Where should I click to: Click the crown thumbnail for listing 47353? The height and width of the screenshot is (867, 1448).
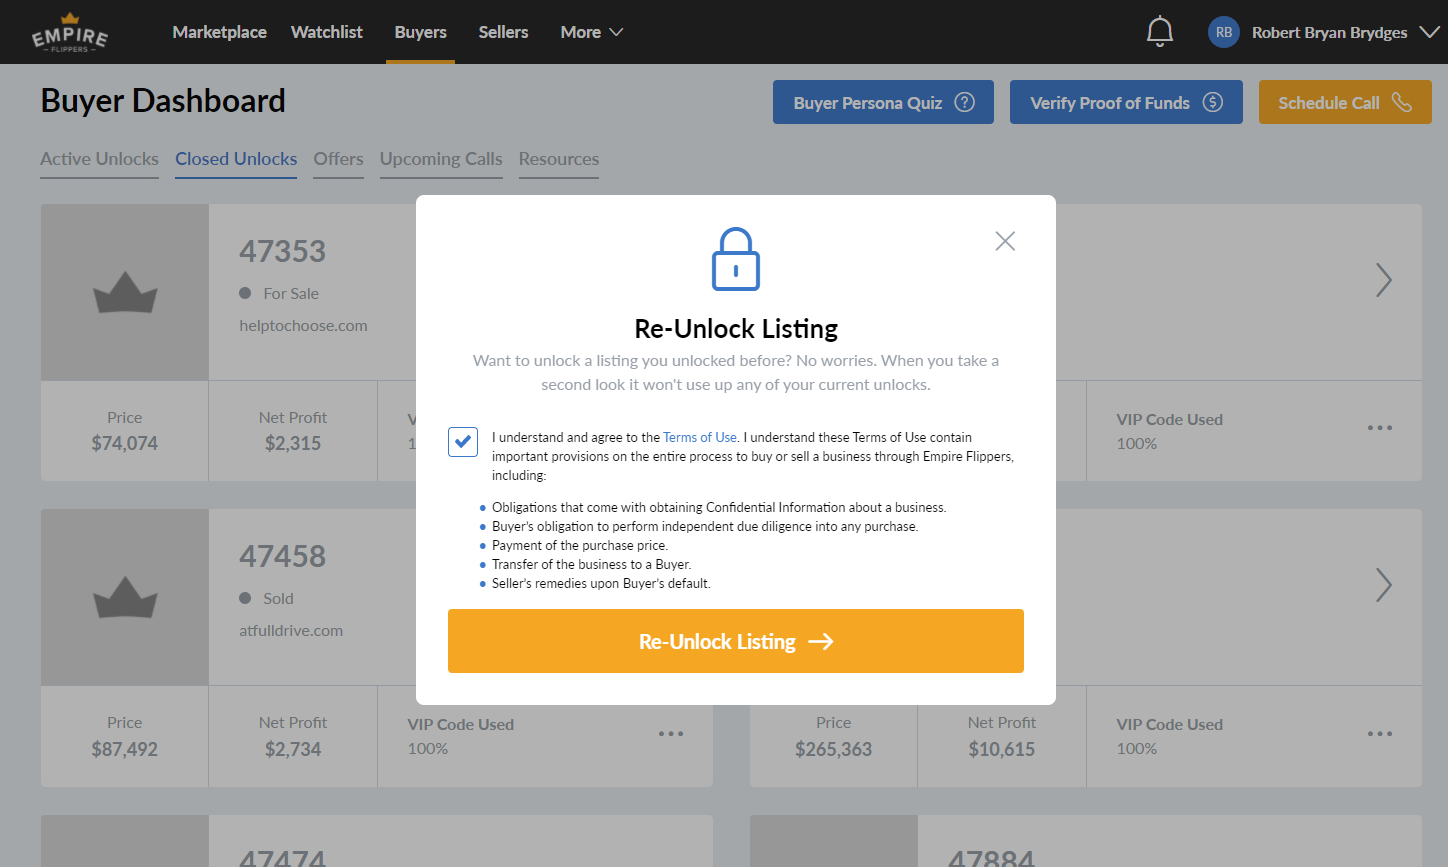coord(125,293)
